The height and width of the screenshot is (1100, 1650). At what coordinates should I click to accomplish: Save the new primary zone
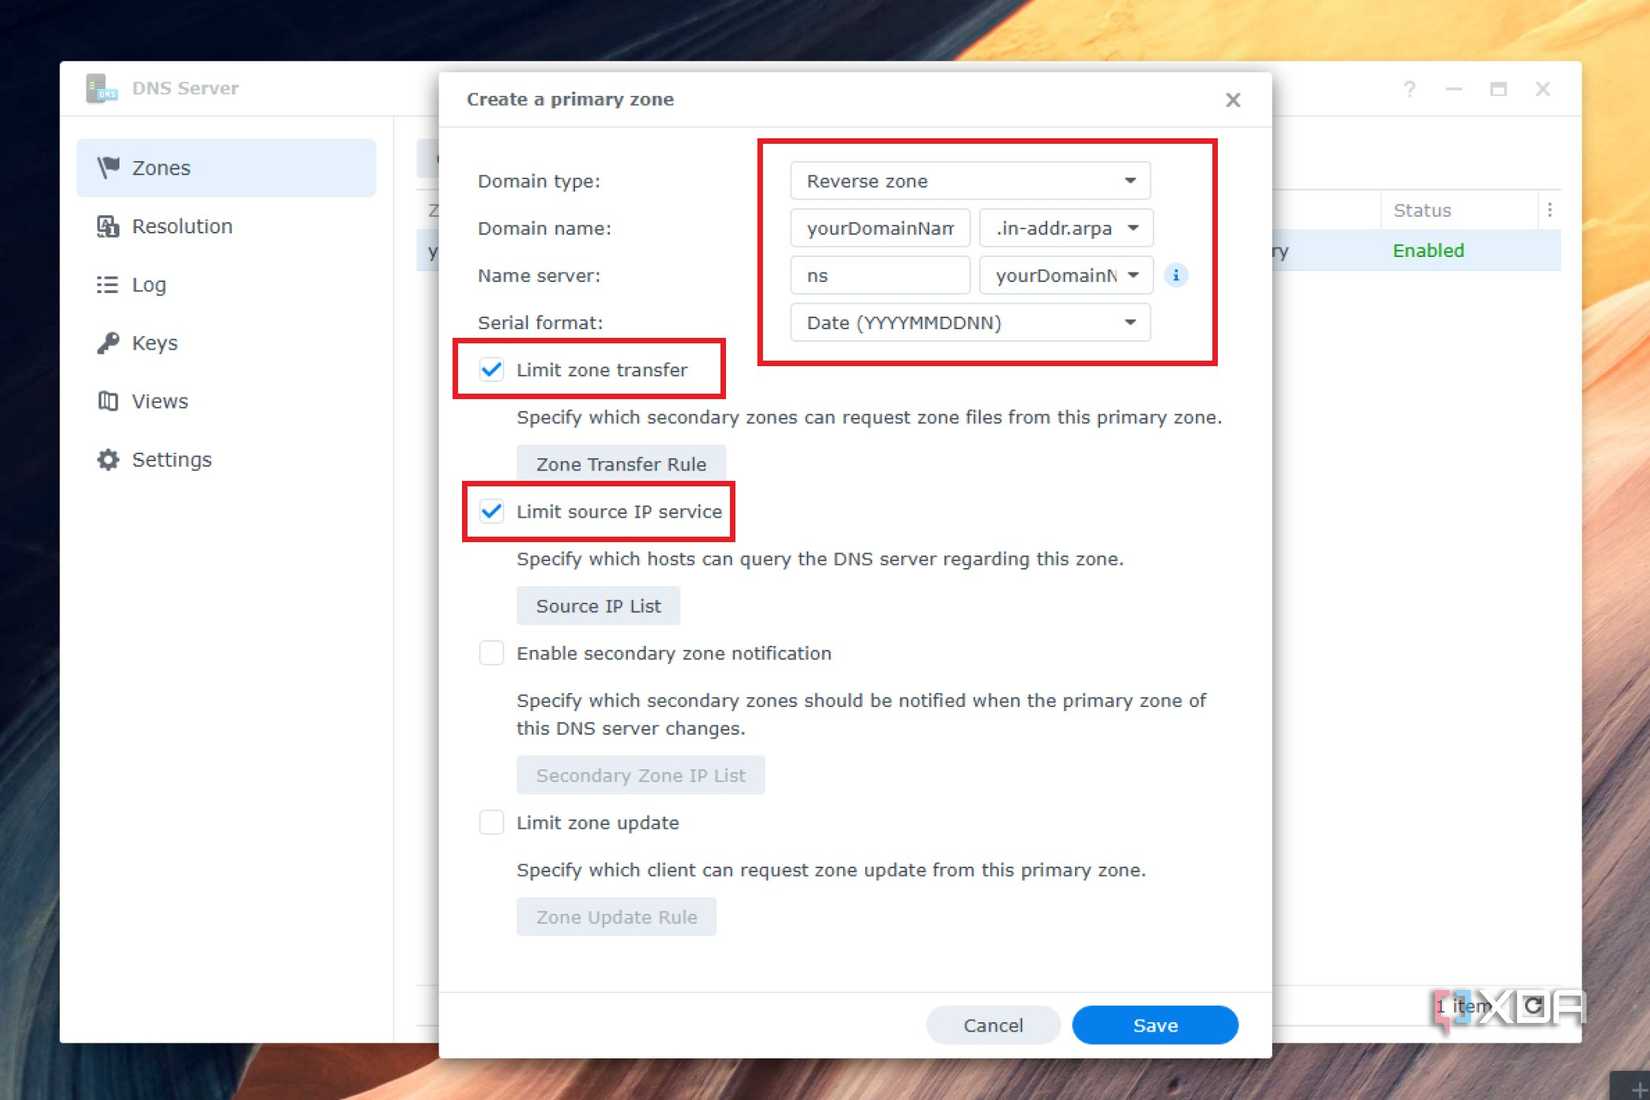tap(1154, 1024)
